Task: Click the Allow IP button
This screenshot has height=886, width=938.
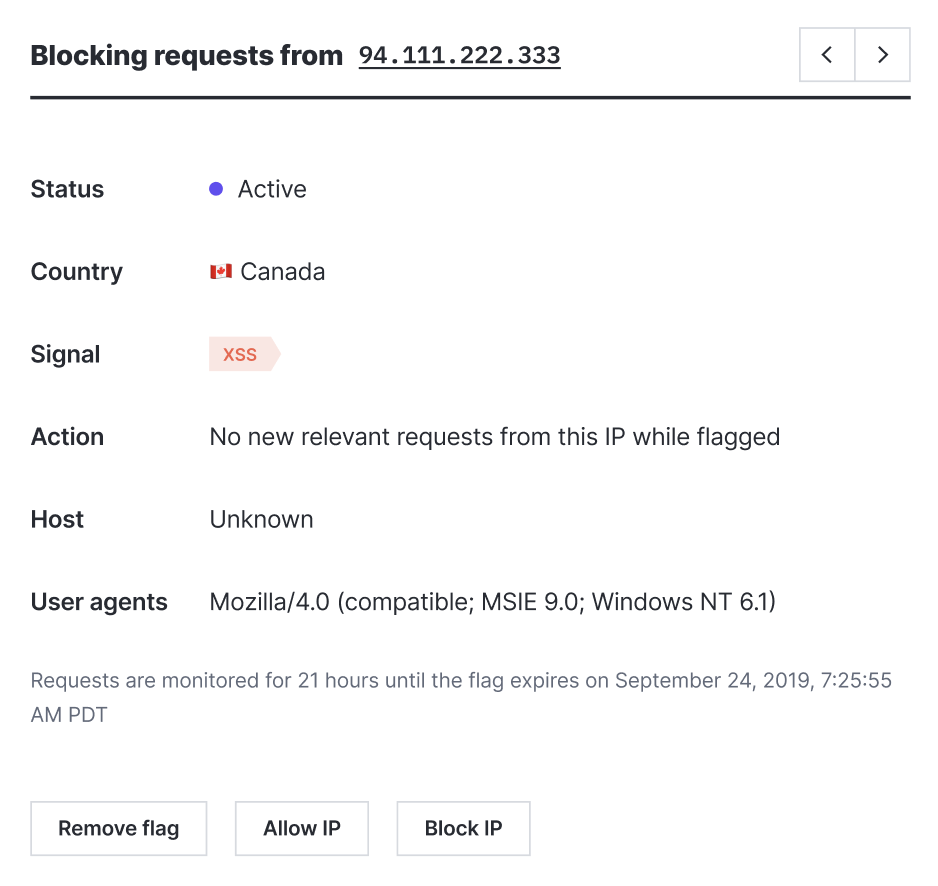Action: tap(302, 829)
